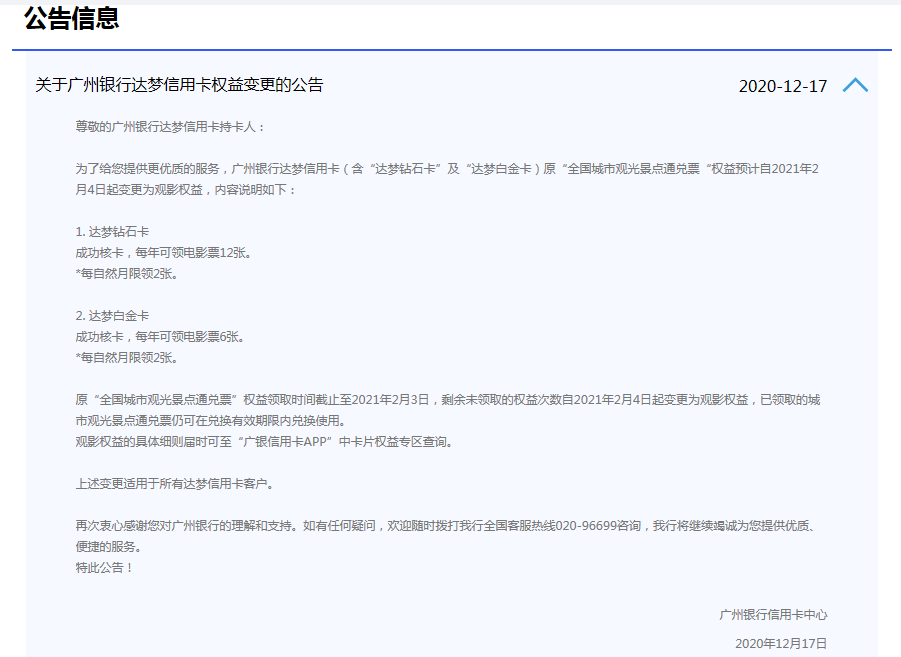Click the line mentioning 广银信用卡APP
Viewport: 901px width, 657px height.
click(265, 442)
